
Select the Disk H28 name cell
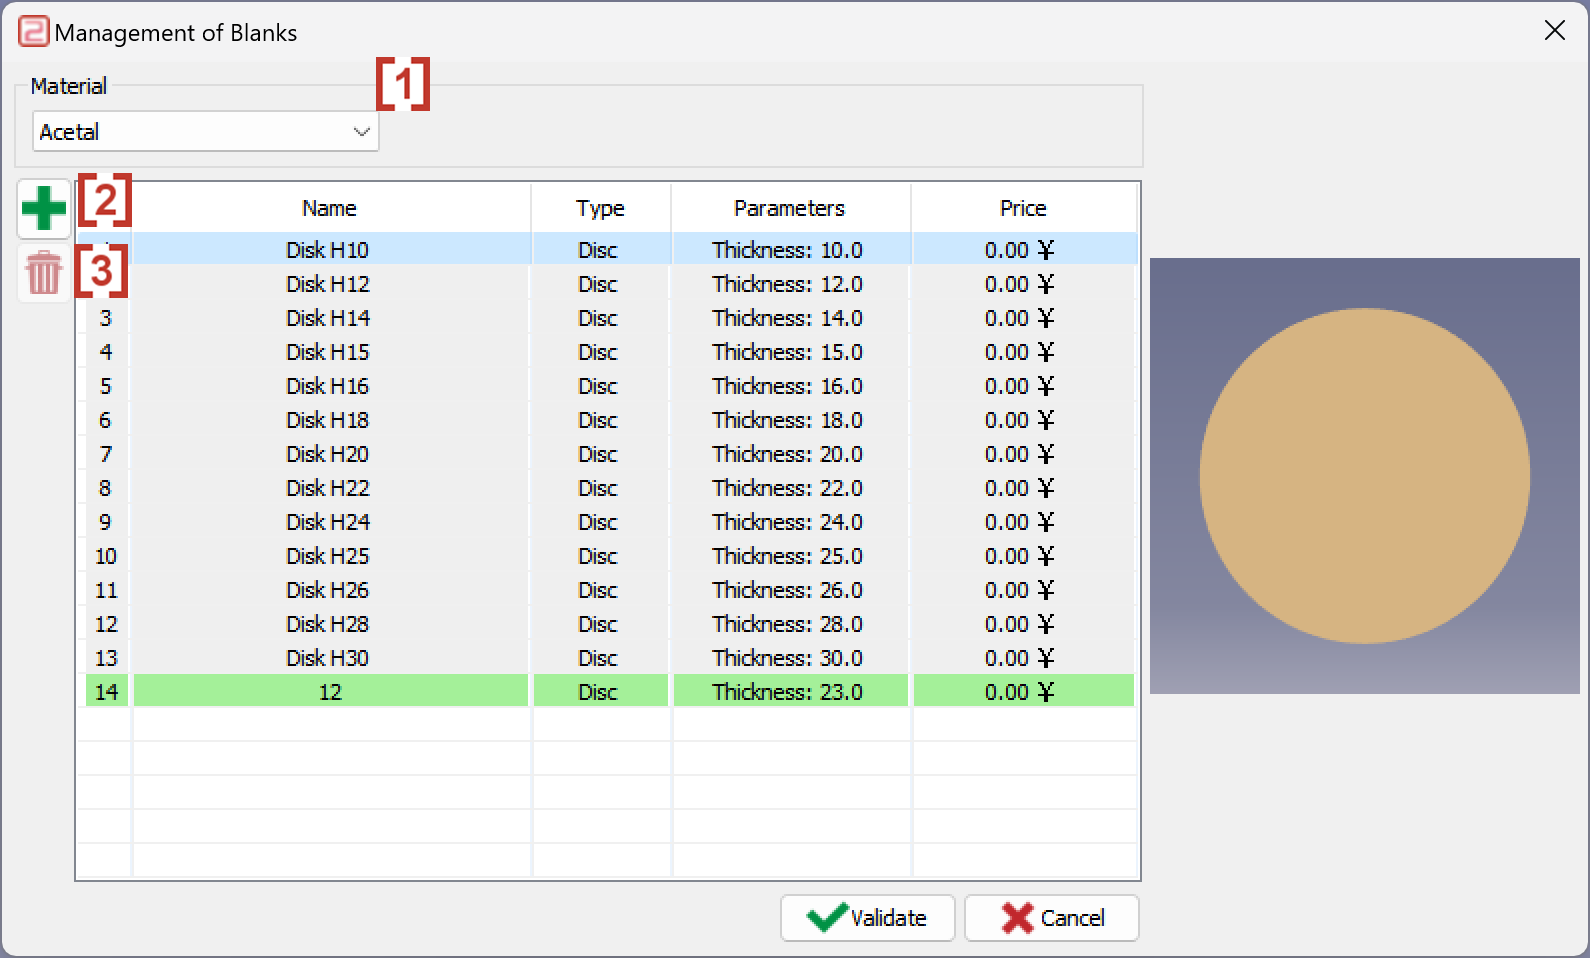pos(330,624)
